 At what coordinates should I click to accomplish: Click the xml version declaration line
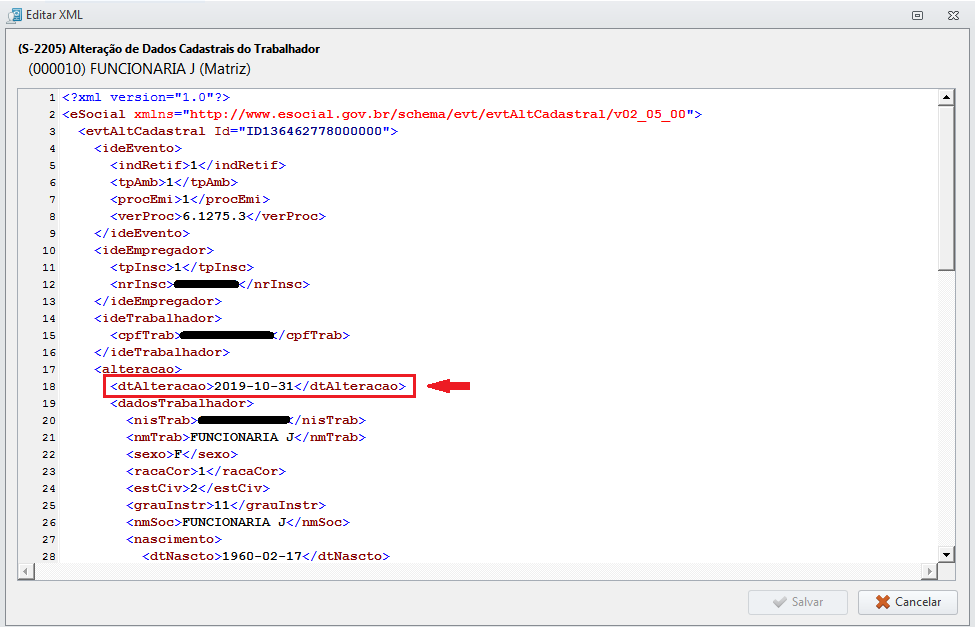coord(146,97)
